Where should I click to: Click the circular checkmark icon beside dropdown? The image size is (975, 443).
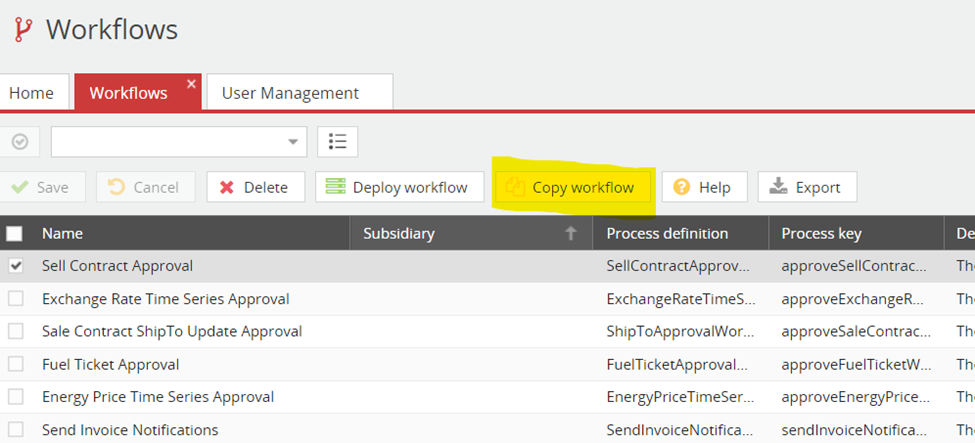(x=20, y=142)
